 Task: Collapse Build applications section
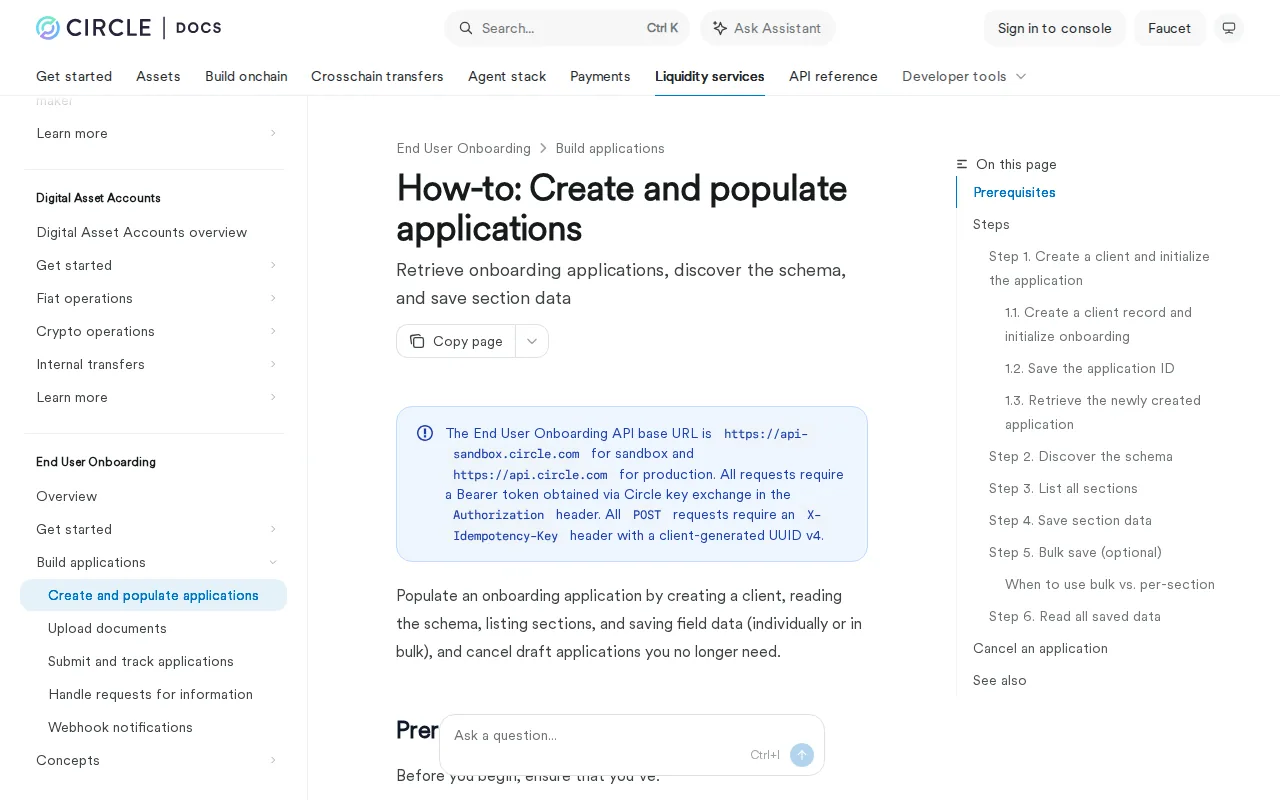pyautogui.click(x=273, y=562)
